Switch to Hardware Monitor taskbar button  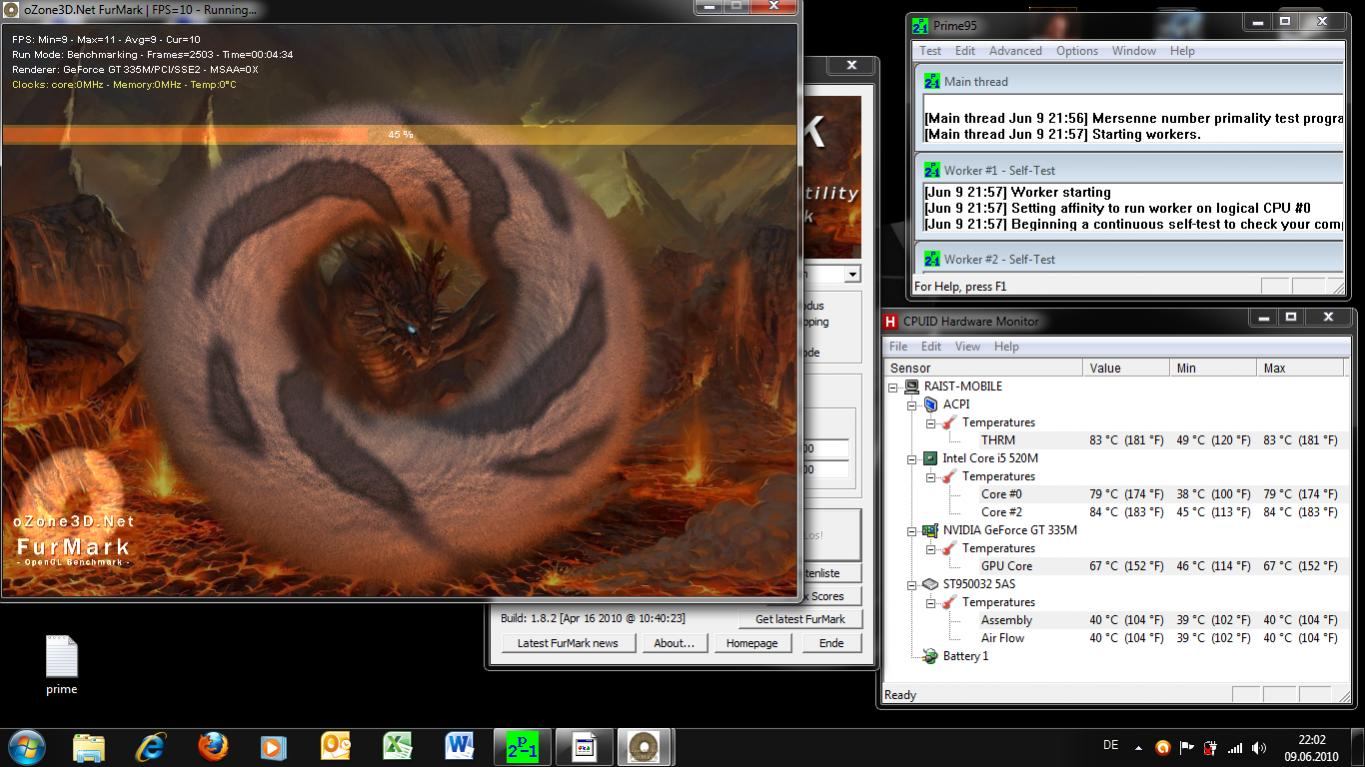tap(583, 747)
